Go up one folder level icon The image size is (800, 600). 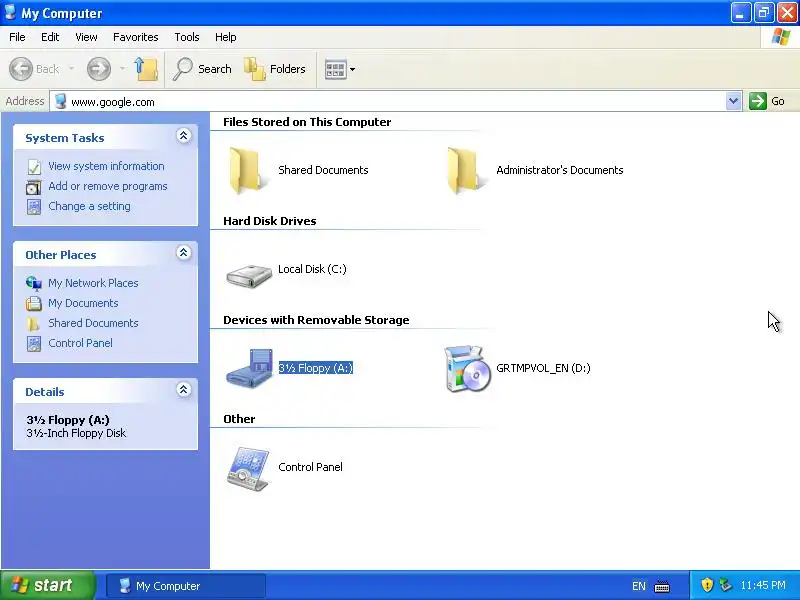pos(146,68)
